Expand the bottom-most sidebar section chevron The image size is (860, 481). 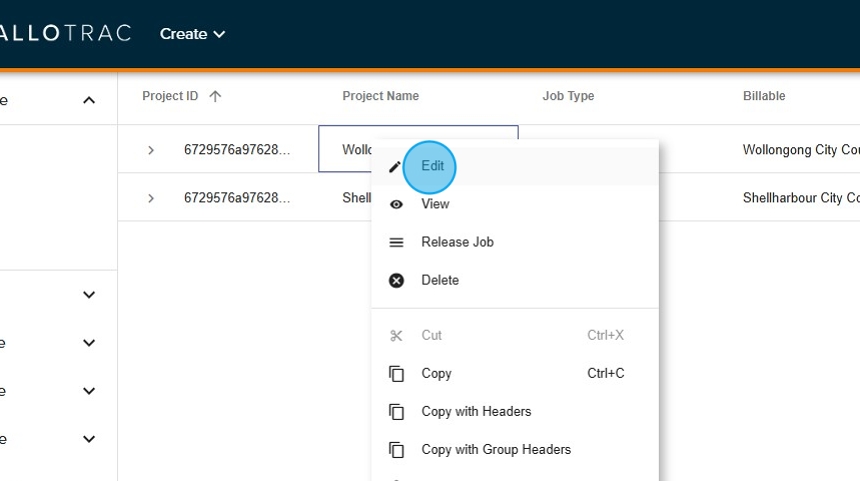pyautogui.click(x=89, y=439)
